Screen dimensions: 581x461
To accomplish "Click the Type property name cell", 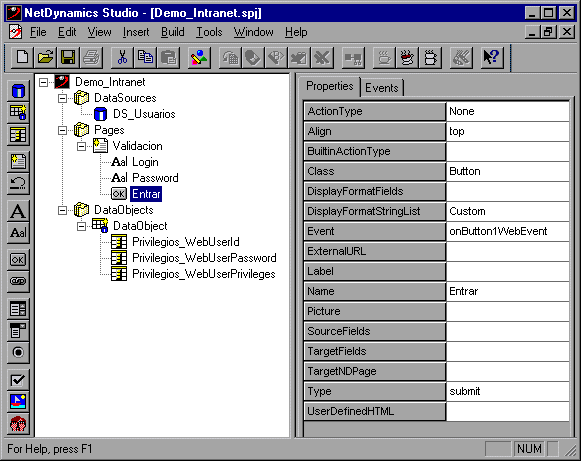I will click(x=375, y=391).
